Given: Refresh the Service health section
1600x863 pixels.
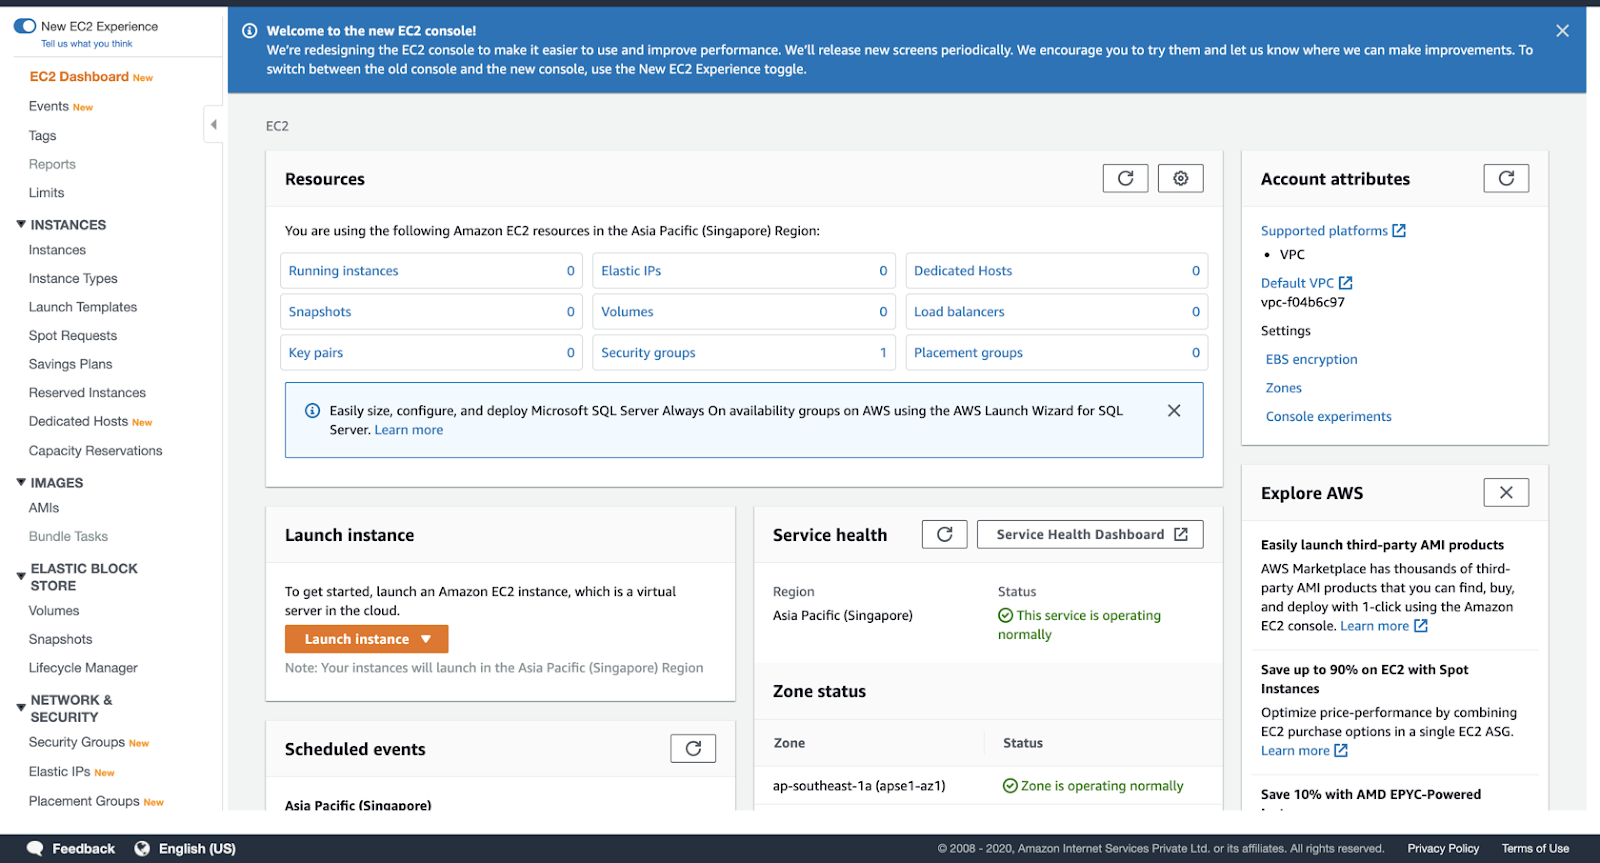Looking at the screenshot, I should [x=944, y=534].
